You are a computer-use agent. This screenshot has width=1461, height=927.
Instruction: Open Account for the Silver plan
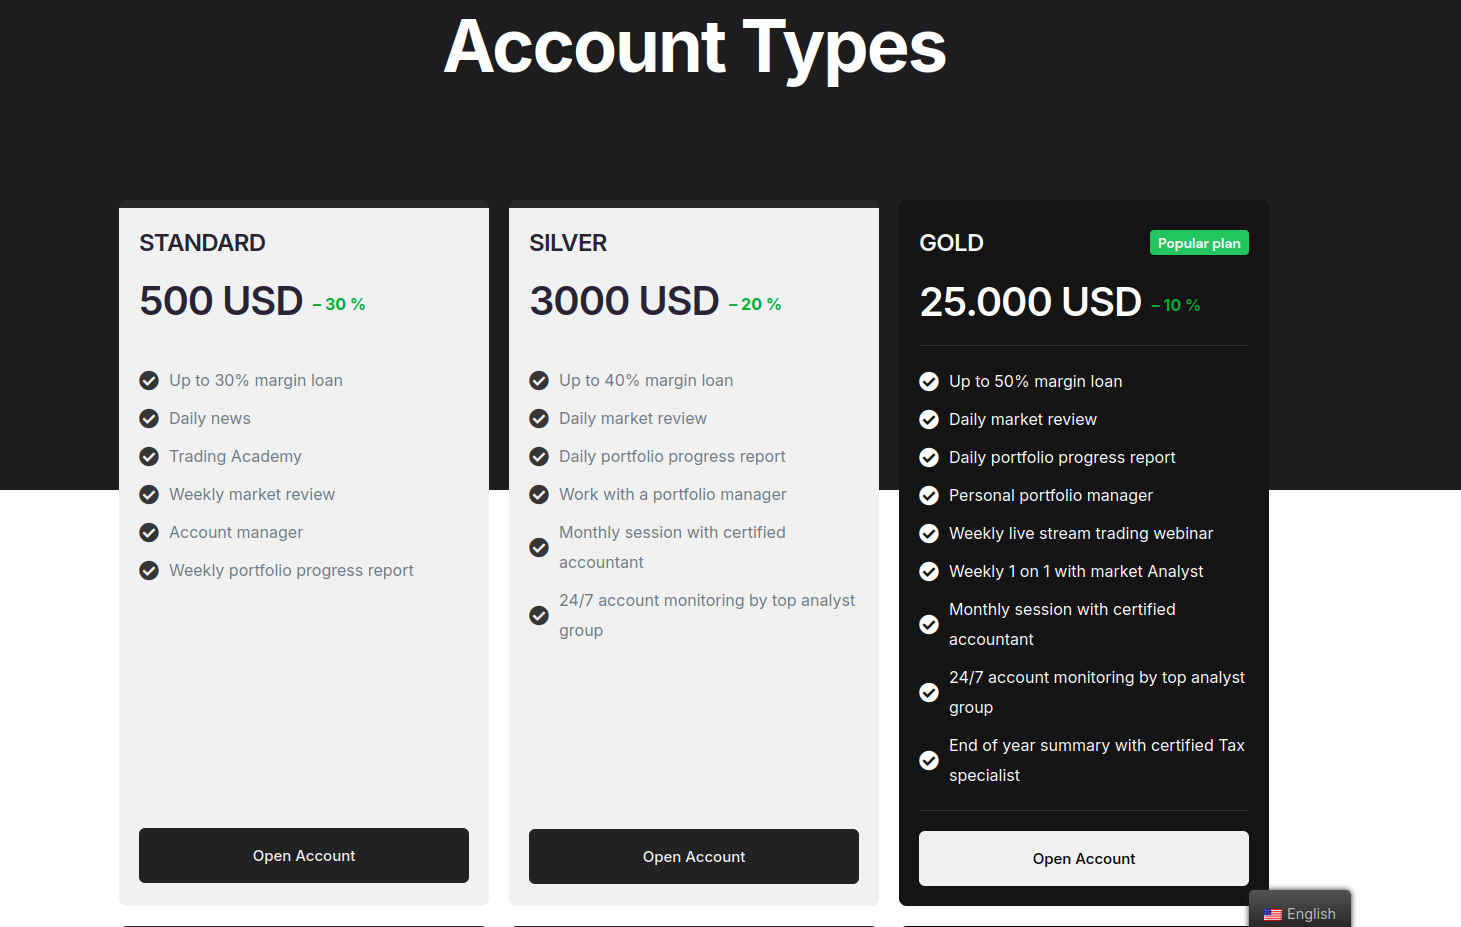[x=694, y=857]
